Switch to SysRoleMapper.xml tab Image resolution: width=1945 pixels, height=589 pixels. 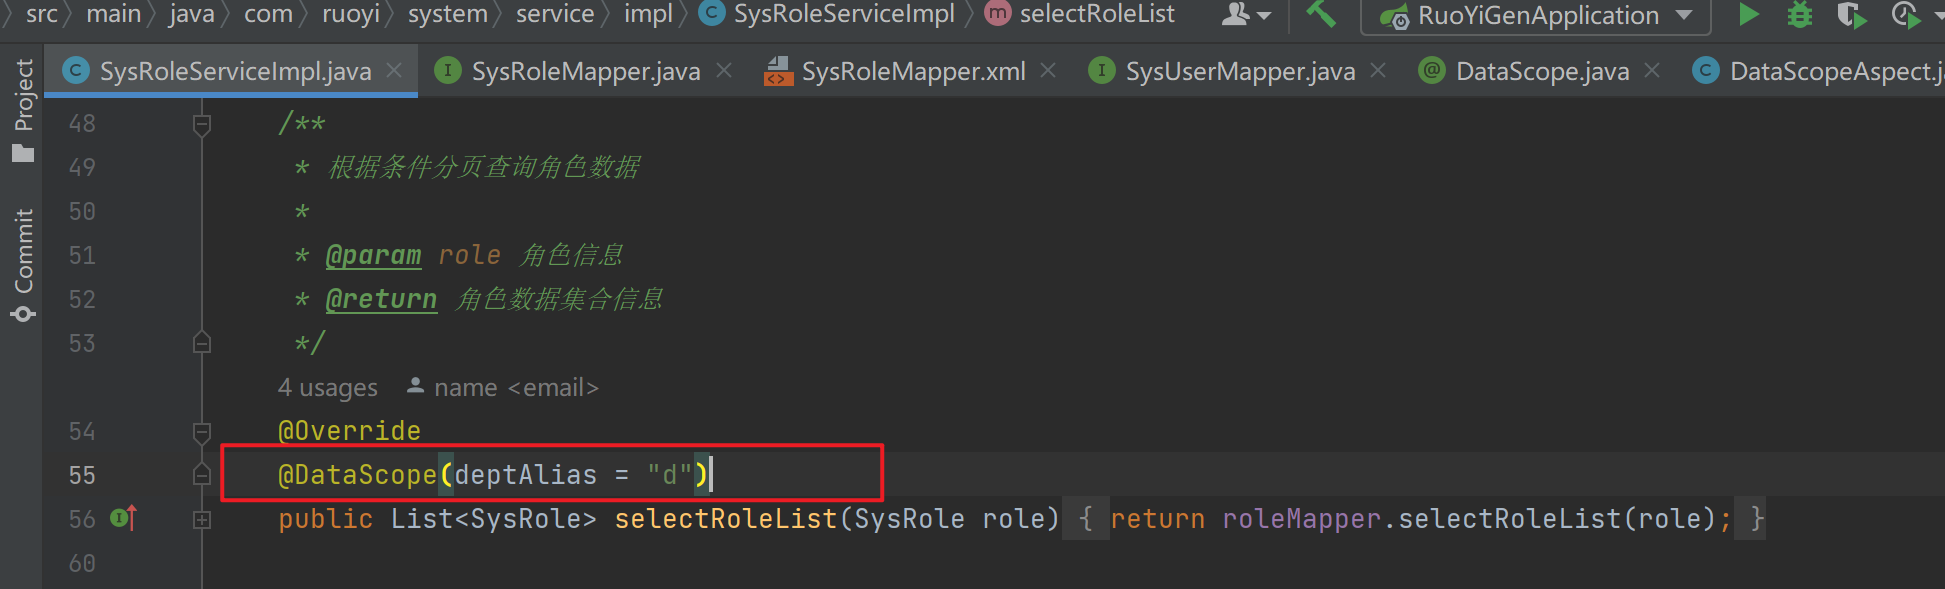click(x=912, y=71)
